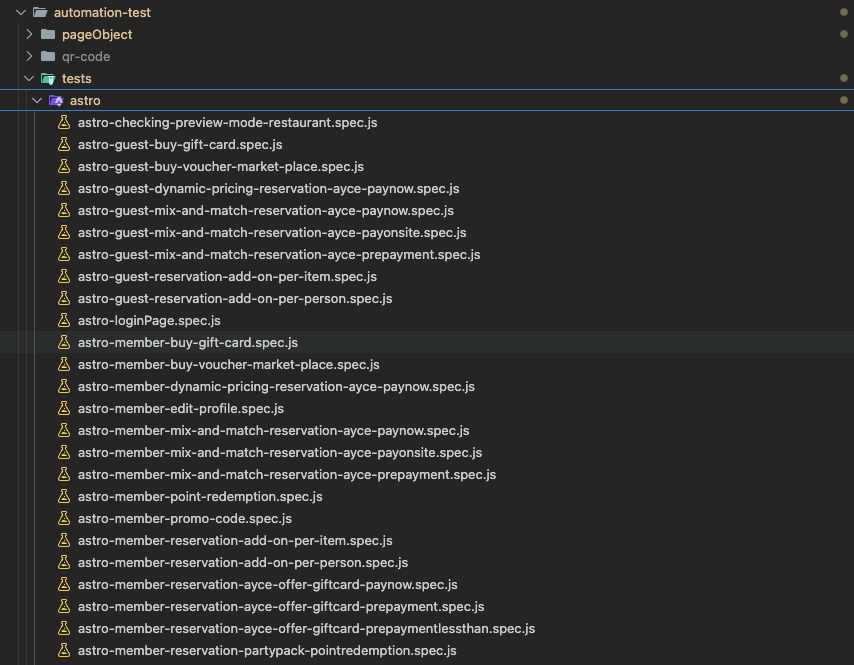Click the qr-code folder icon
Viewport: 854px width, 665px height.
coord(48,57)
